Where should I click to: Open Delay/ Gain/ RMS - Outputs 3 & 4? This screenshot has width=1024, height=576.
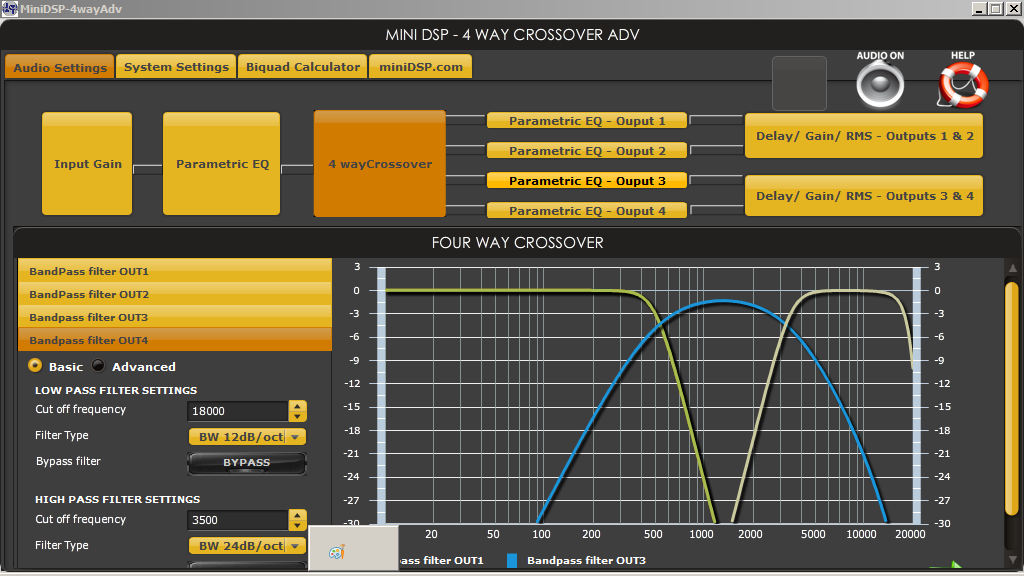pyautogui.click(x=864, y=196)
